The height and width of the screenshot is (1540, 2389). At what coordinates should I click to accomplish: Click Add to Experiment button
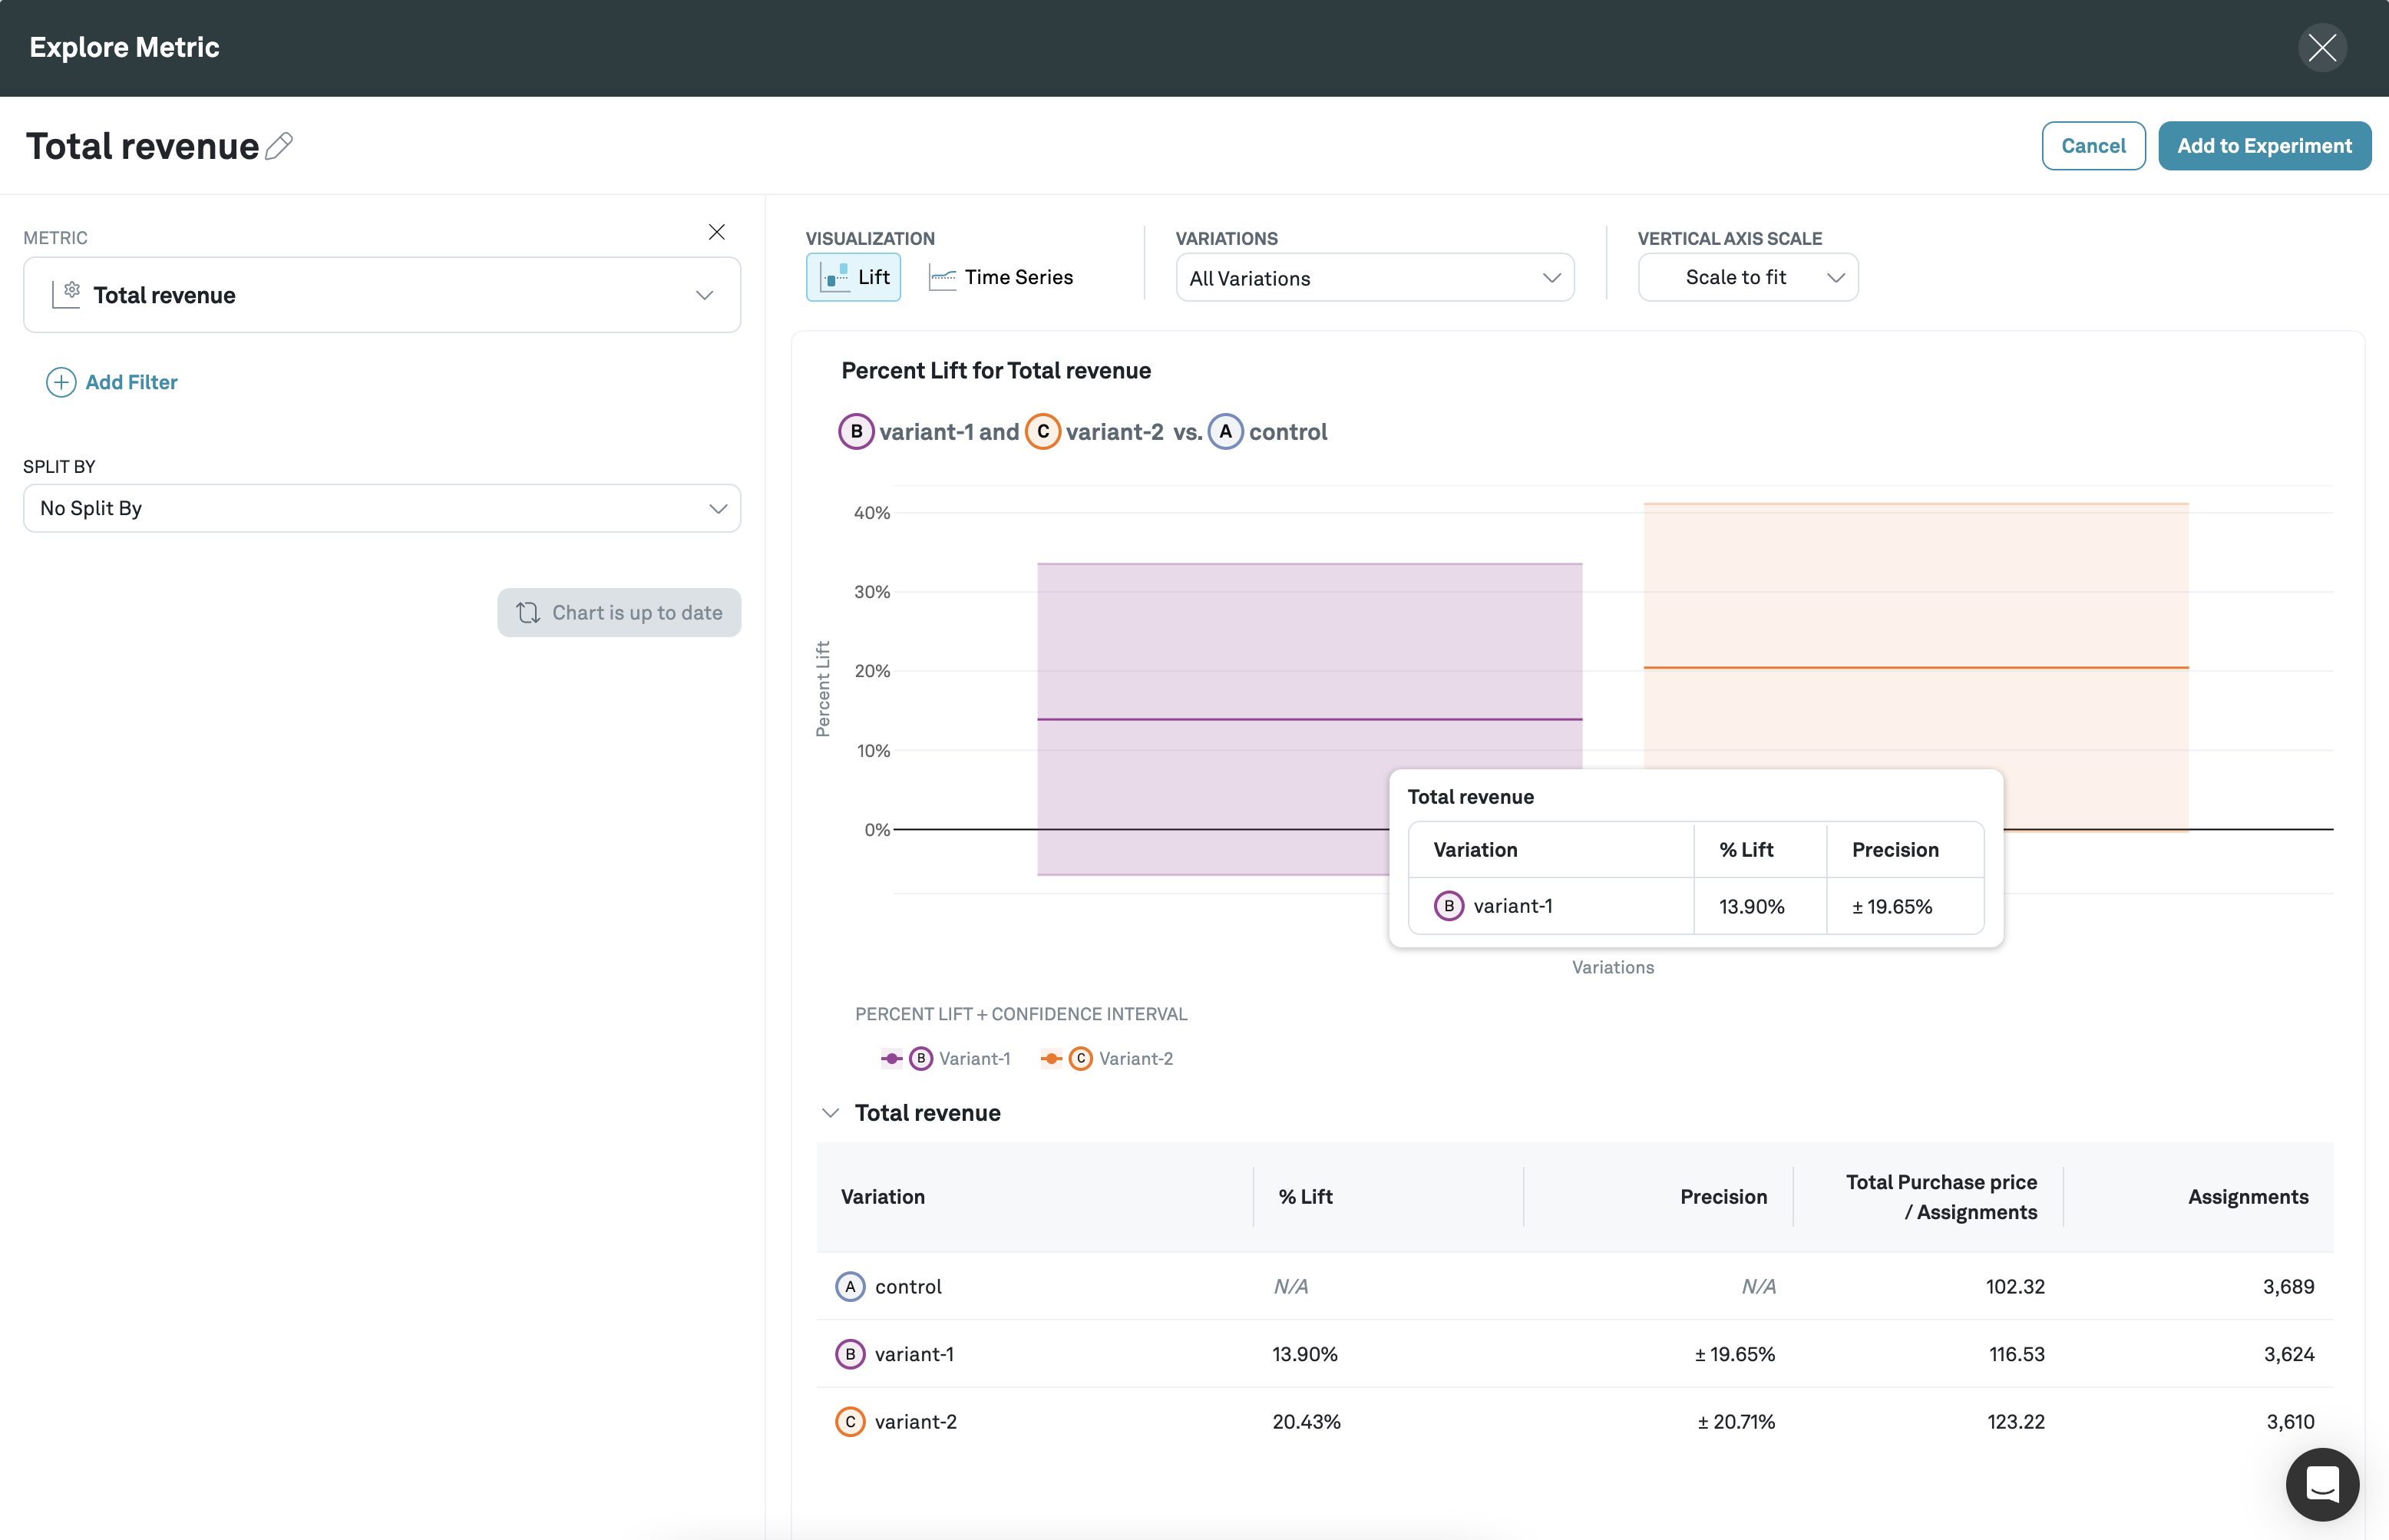2264,146
